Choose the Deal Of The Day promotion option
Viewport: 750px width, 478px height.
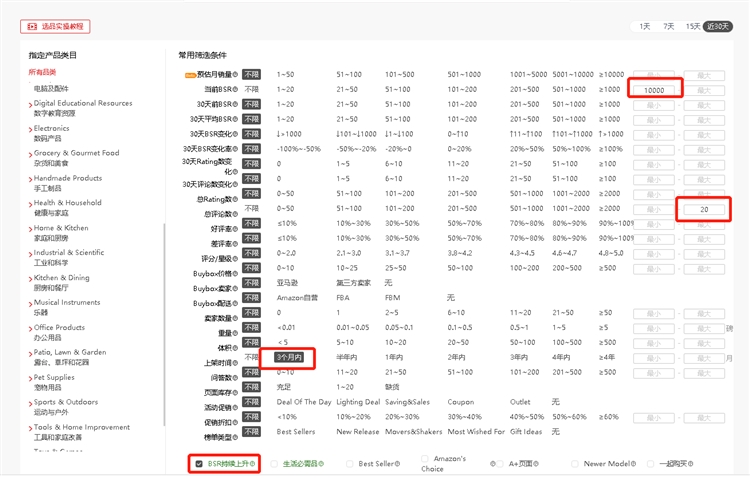304,402
